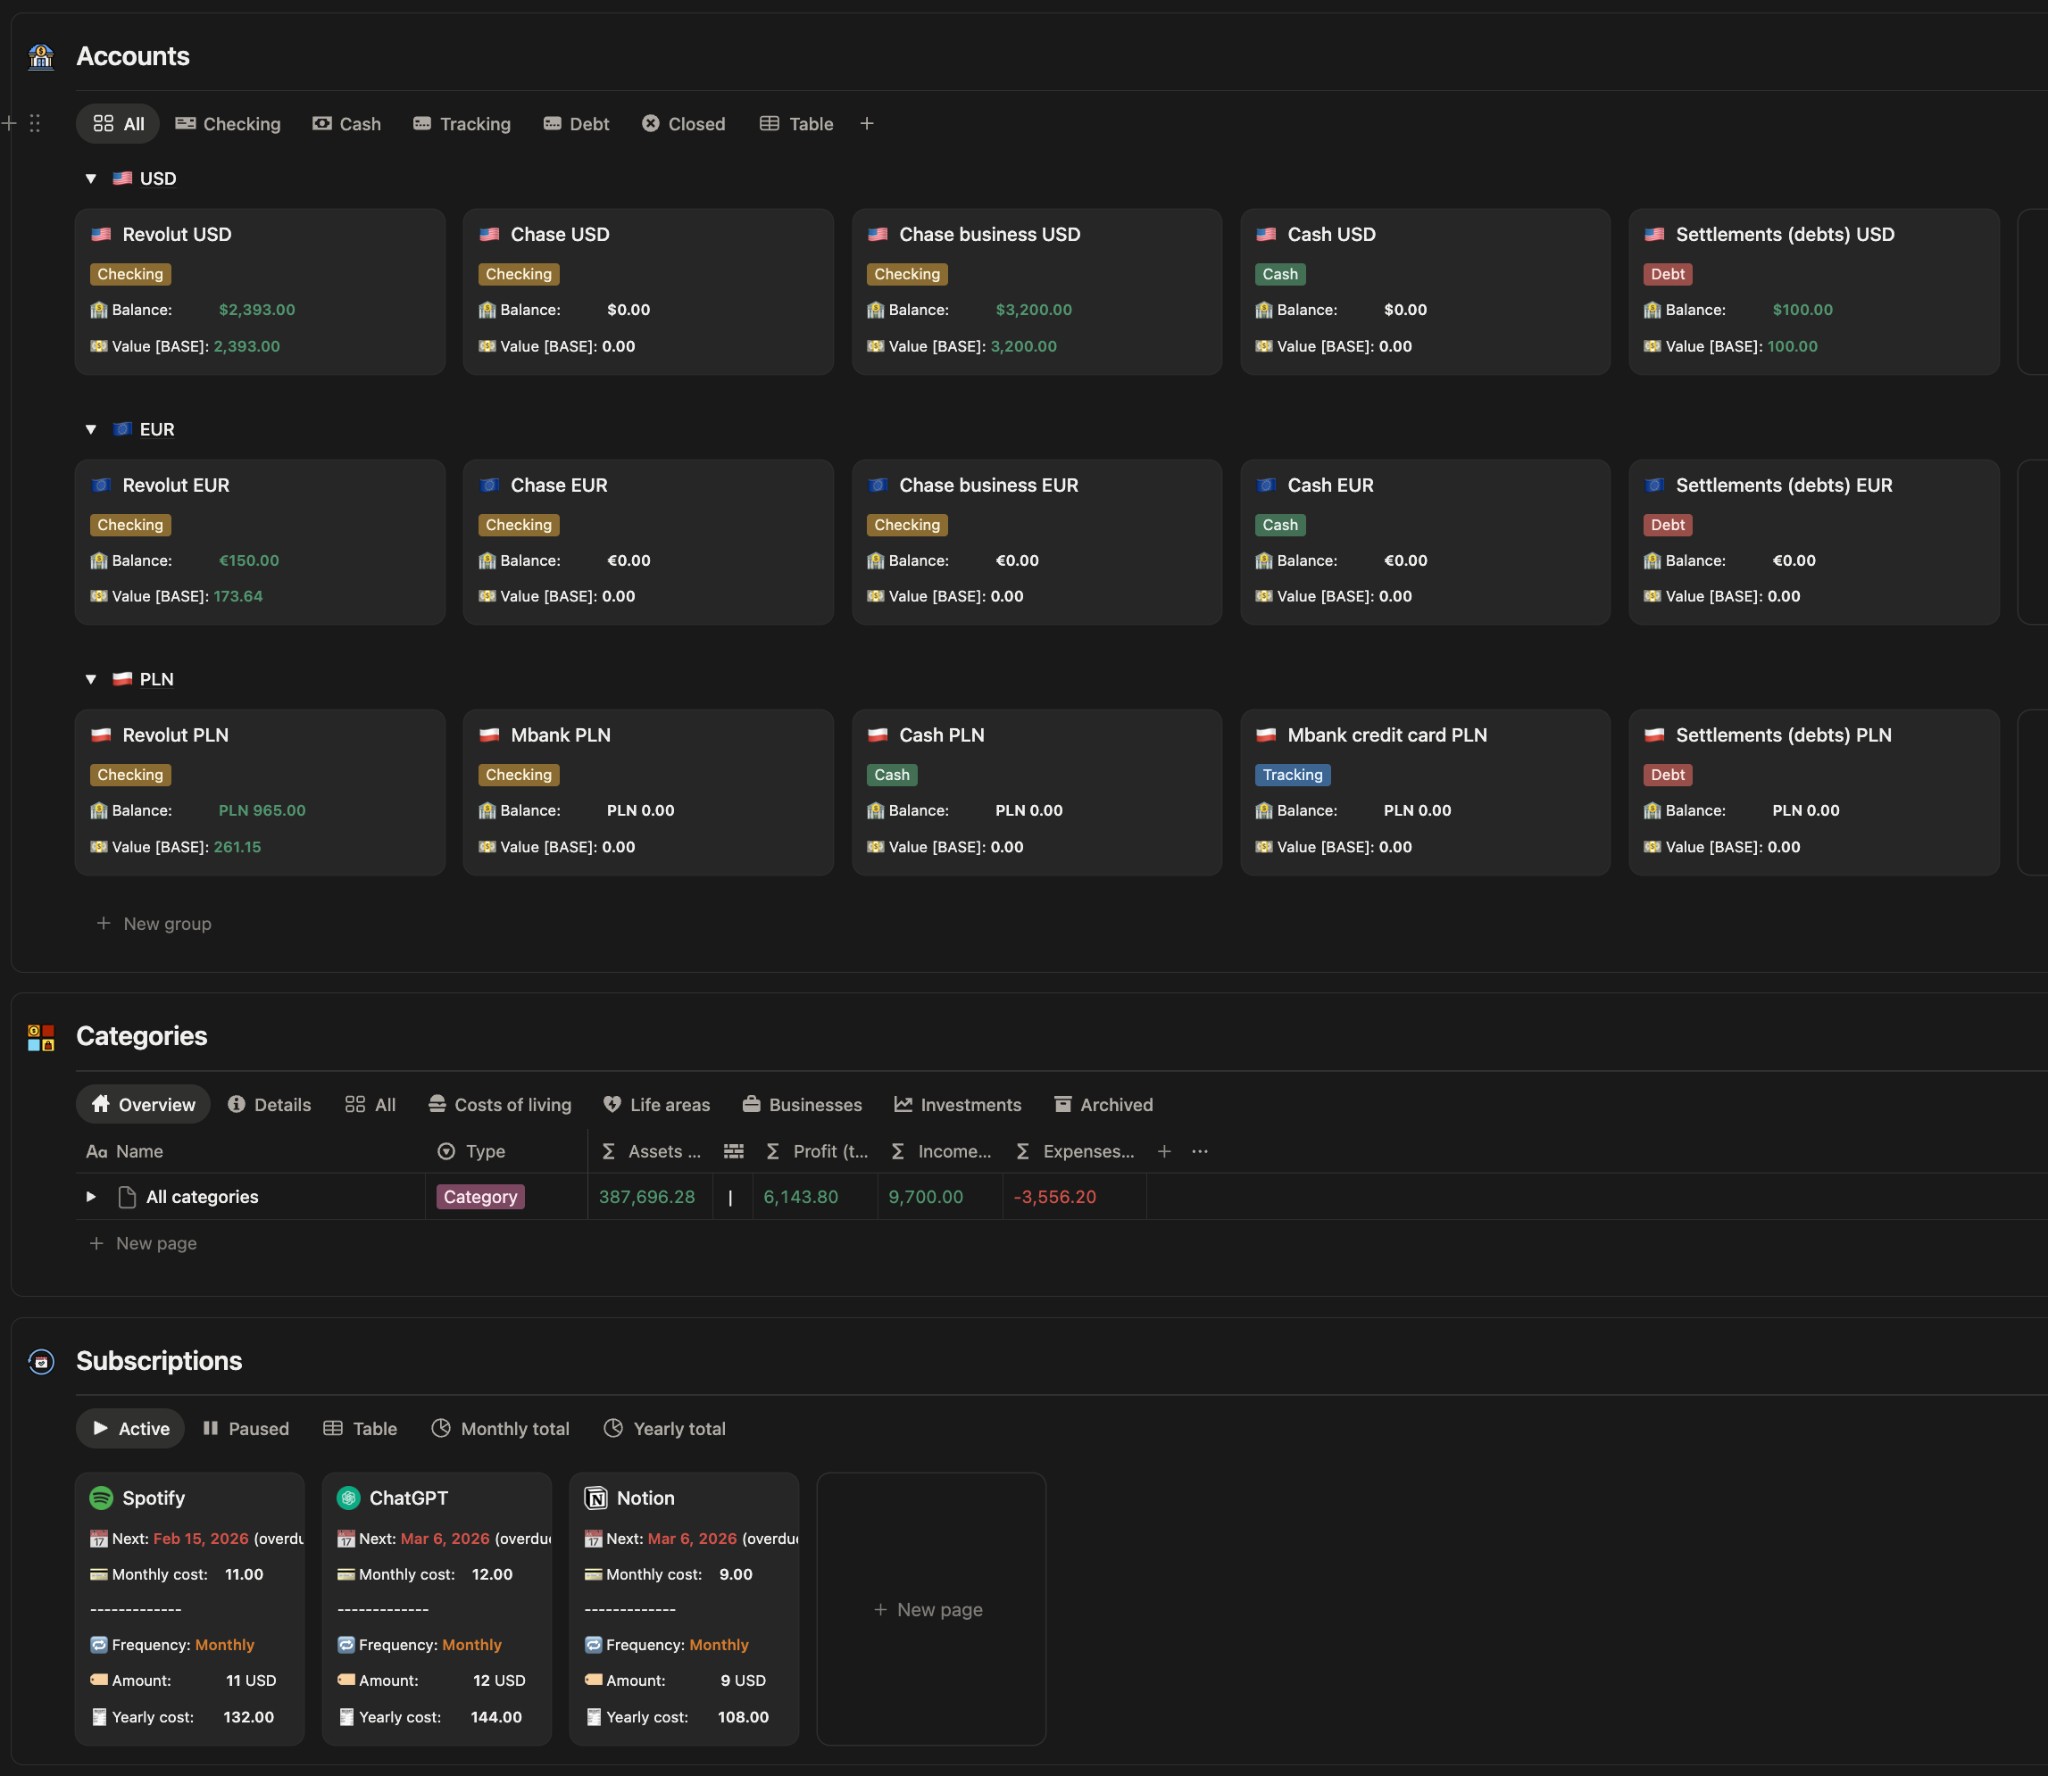This screenshot has height=1776, width=2048.
Task: Click the Accounts bank icon
Action: tap(40, 57)
